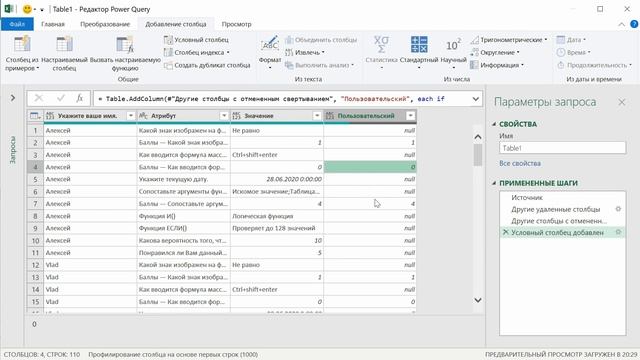
Task: Click the vertical scrollbar thumb
Action: pos(478,155)
